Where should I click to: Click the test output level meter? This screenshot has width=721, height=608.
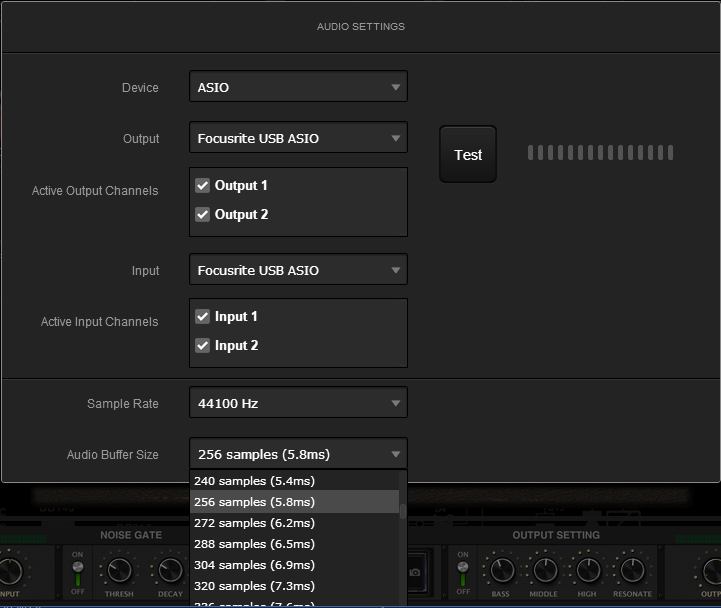coord(600,153)
